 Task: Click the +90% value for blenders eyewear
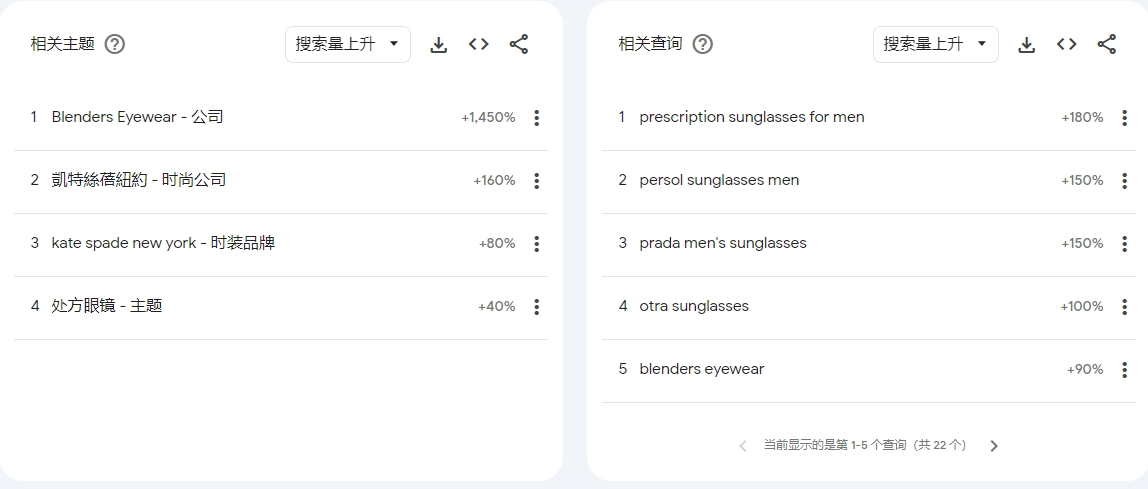pos(1085,370)
